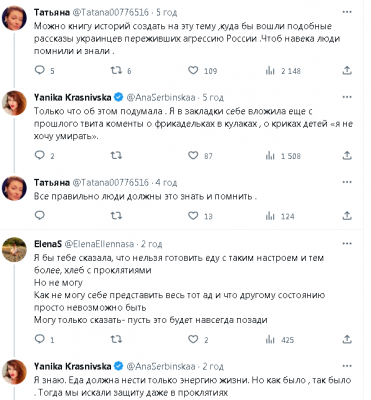Like ElenaS's tweet with 2 likes
The width and height of the screenshot is (371, 400).
click(x=193, y=339)
